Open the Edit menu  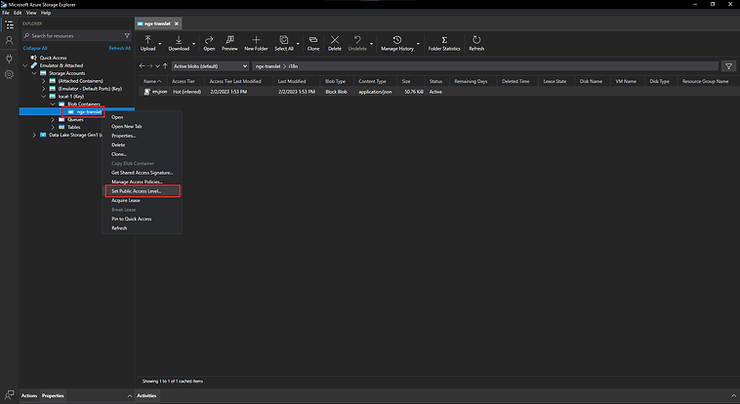17,13
